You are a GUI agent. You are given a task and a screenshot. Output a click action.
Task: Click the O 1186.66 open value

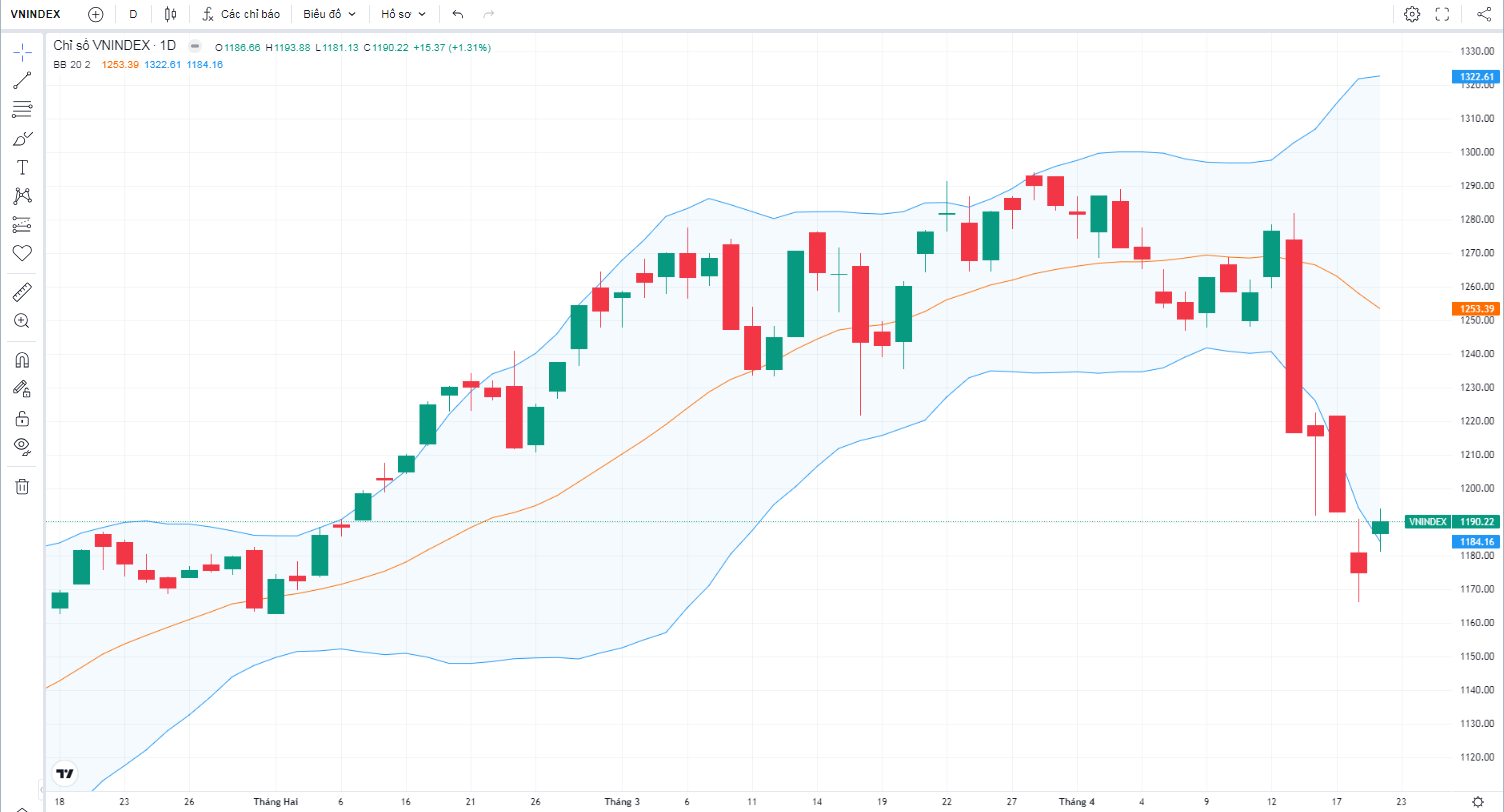point(238,47)
